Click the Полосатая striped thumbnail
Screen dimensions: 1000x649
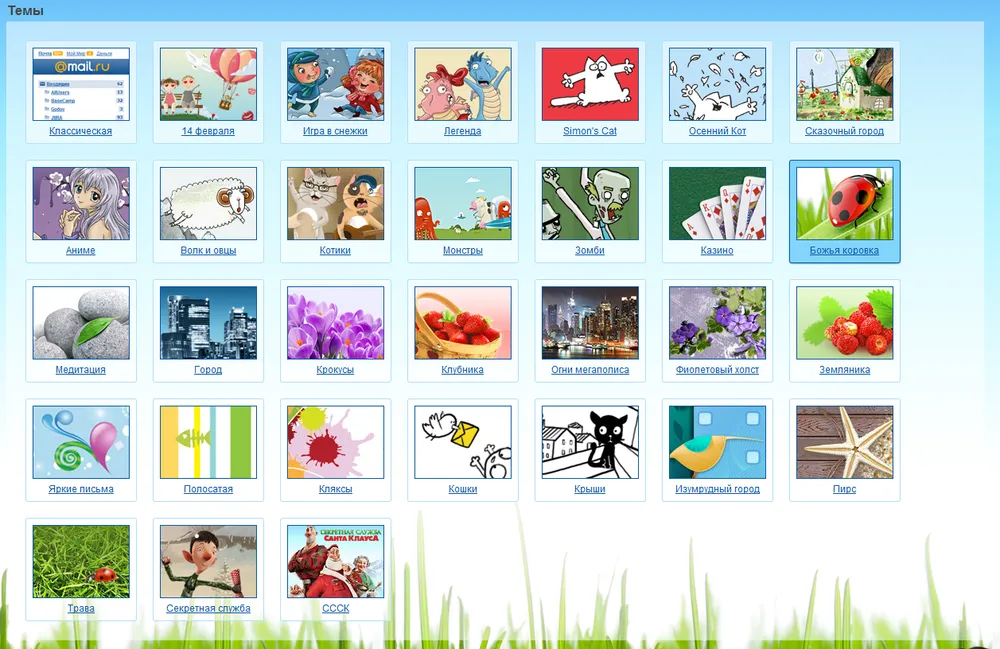point(209,442)
